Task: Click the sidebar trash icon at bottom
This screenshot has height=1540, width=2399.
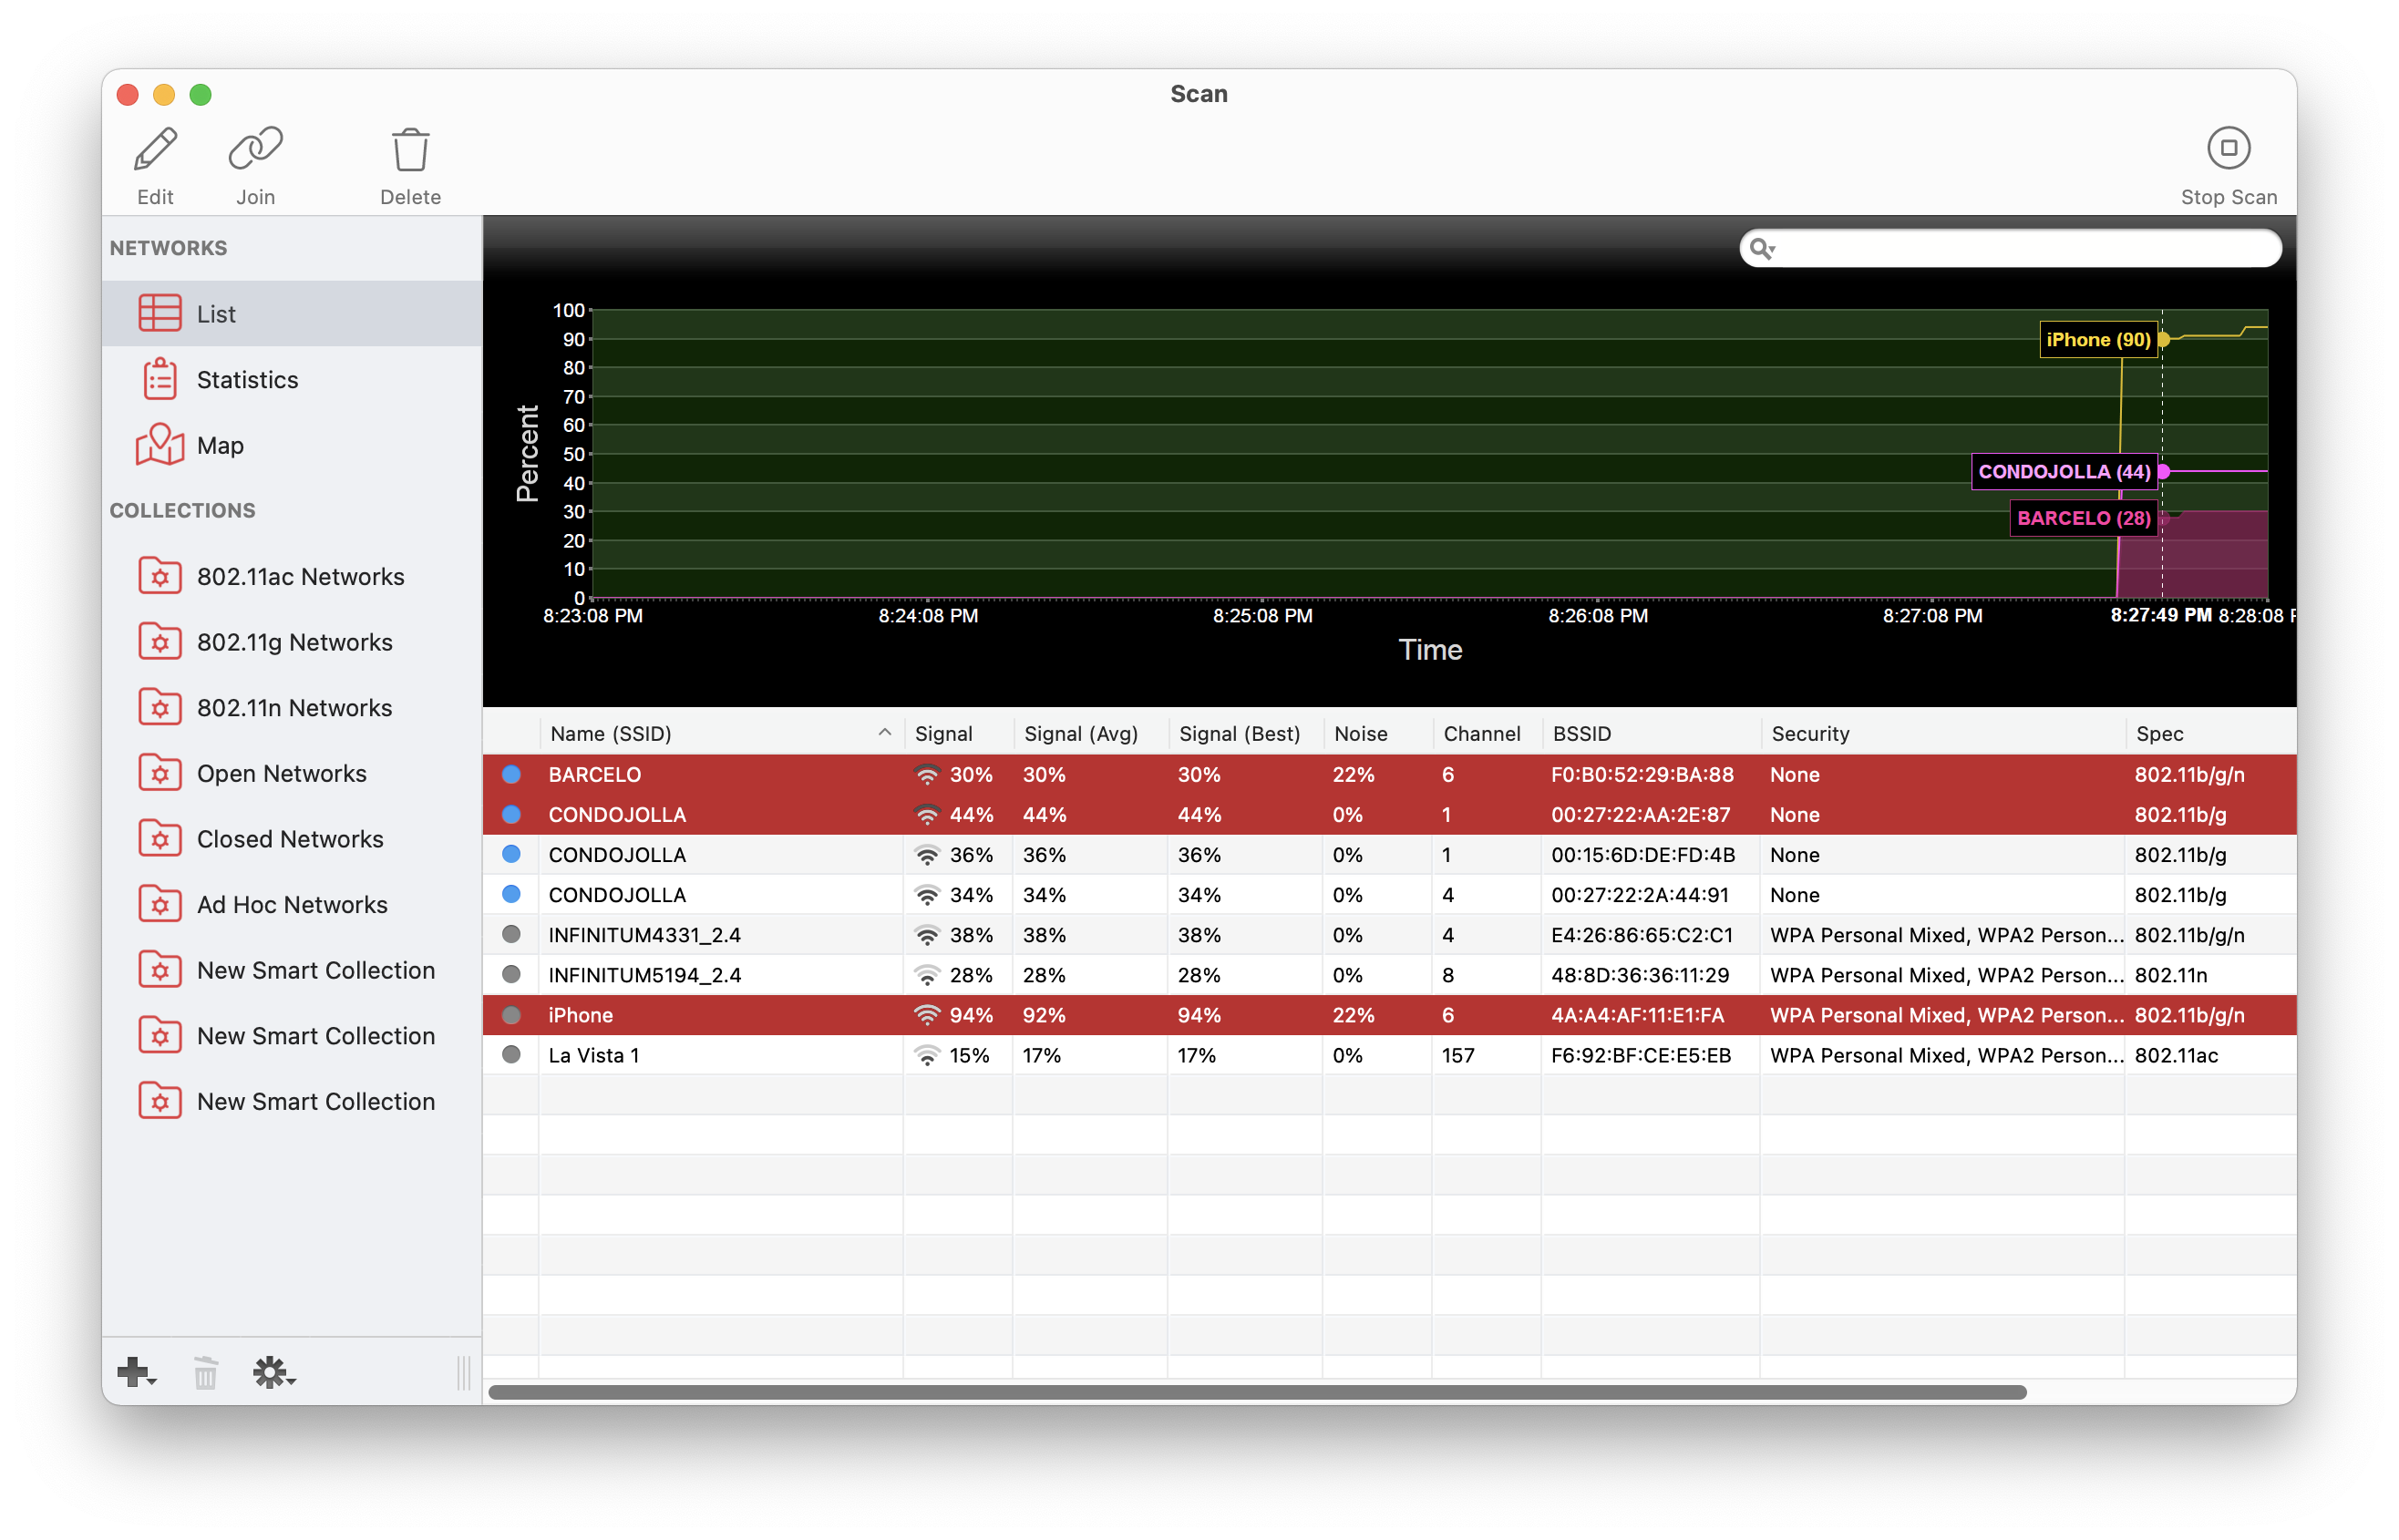Action: [205, 1373]
